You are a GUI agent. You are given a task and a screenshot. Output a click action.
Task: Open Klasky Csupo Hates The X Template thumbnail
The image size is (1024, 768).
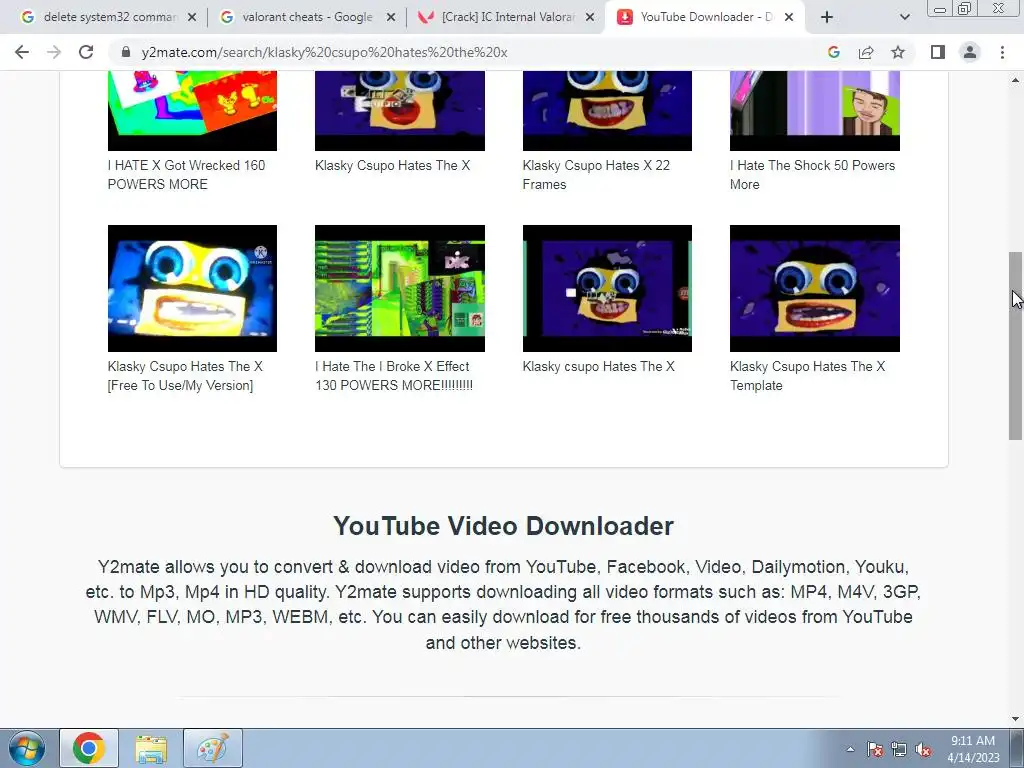click(814, 288)
